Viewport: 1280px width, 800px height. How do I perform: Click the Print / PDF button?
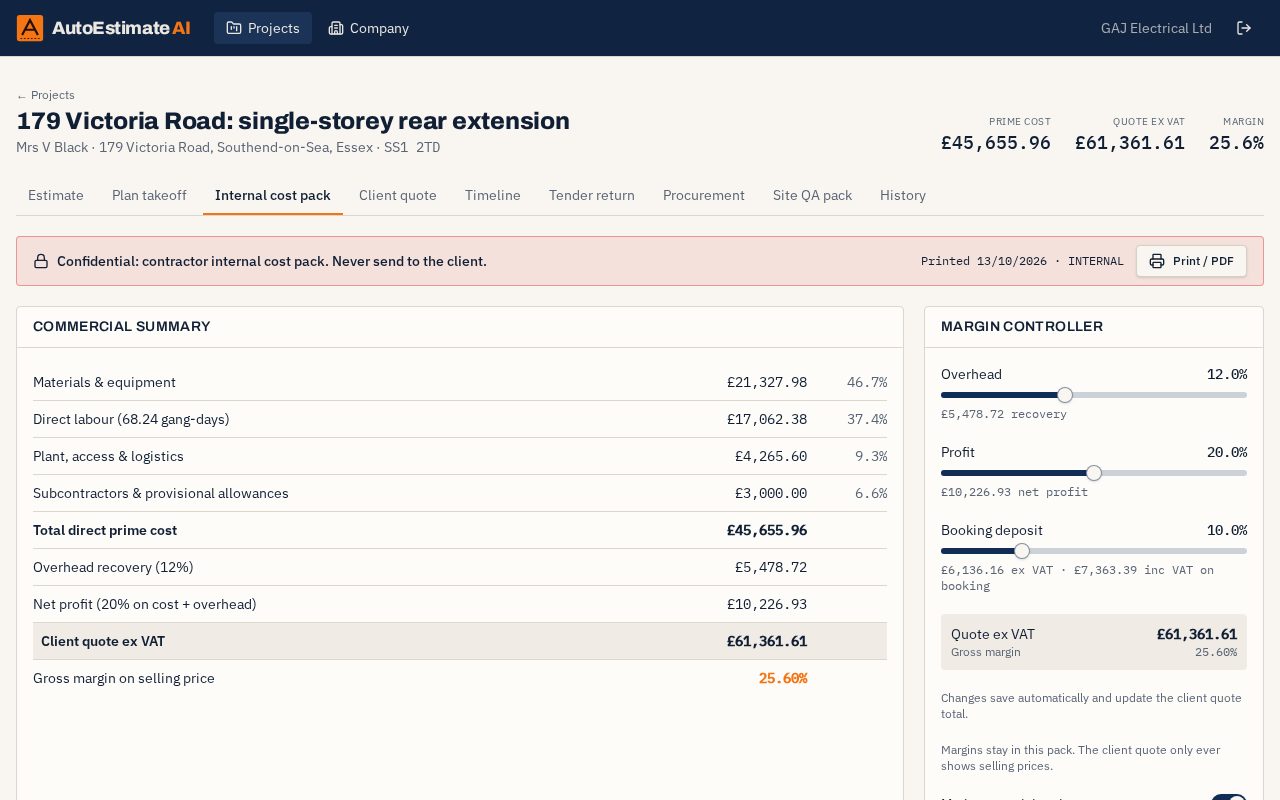1191,261
